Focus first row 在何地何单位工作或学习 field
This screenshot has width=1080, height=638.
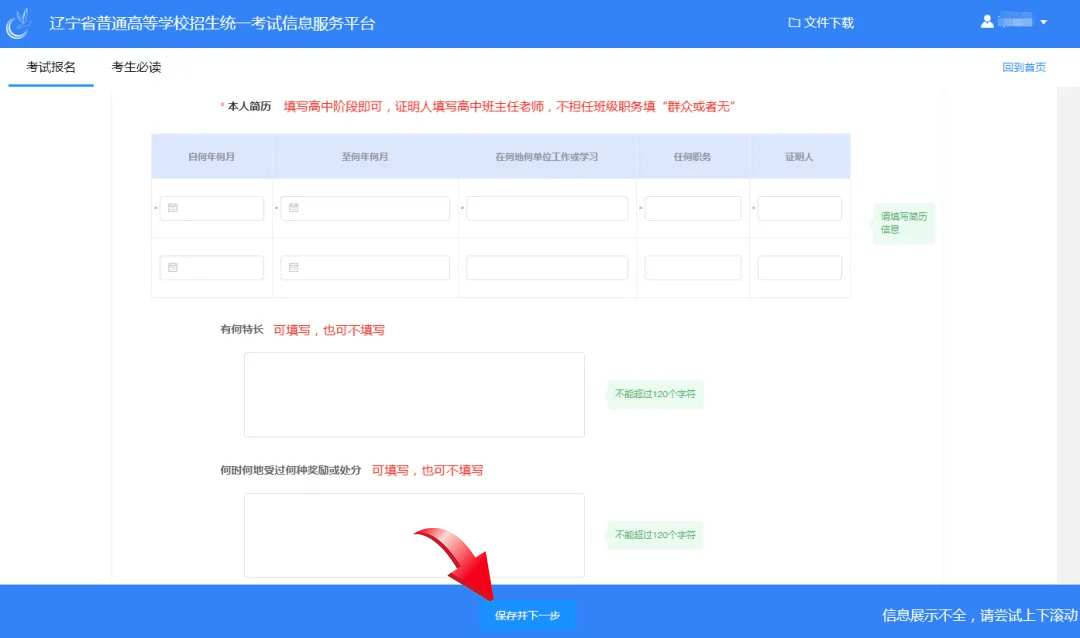(547, 208)
